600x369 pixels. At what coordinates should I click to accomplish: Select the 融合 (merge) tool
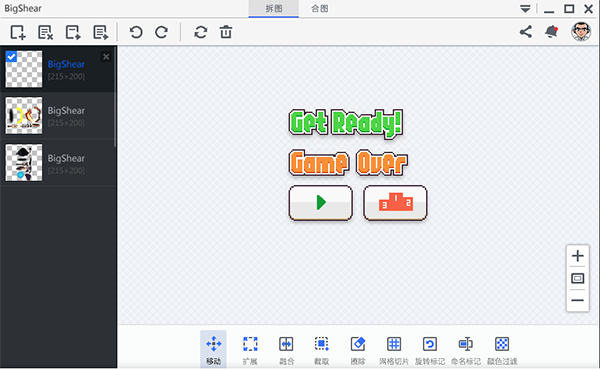click(x=286, y=349)
